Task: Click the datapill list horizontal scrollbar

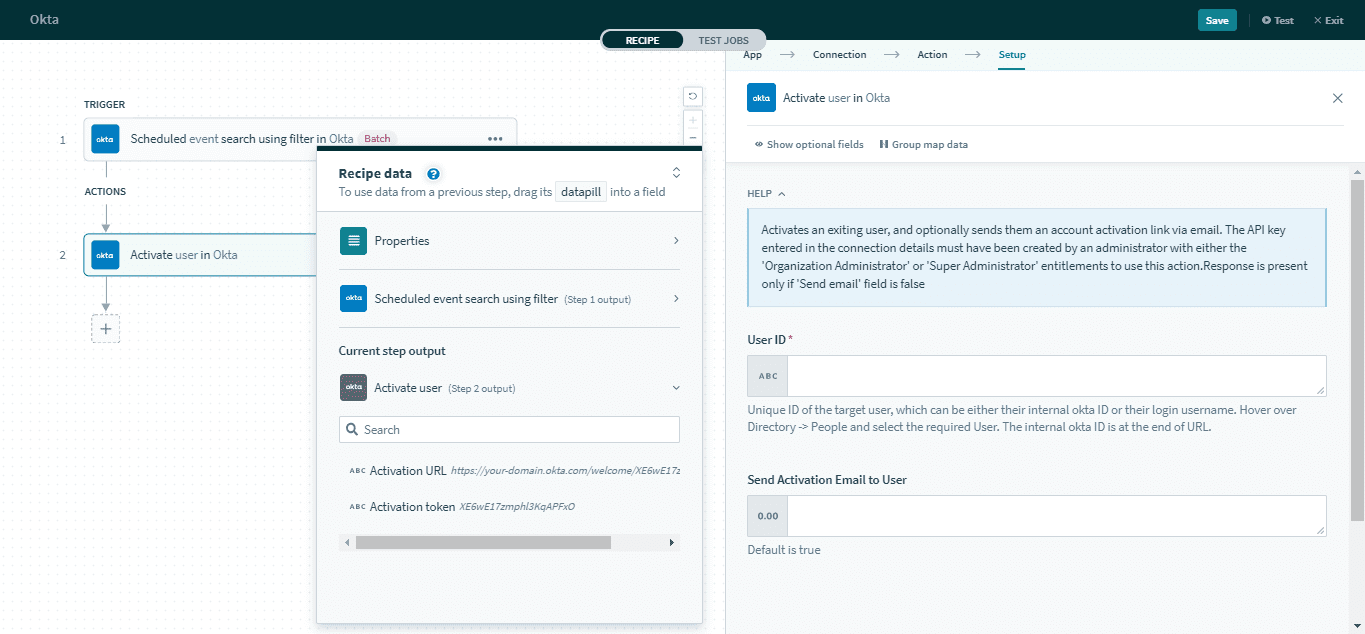Action: click(482, 542)
